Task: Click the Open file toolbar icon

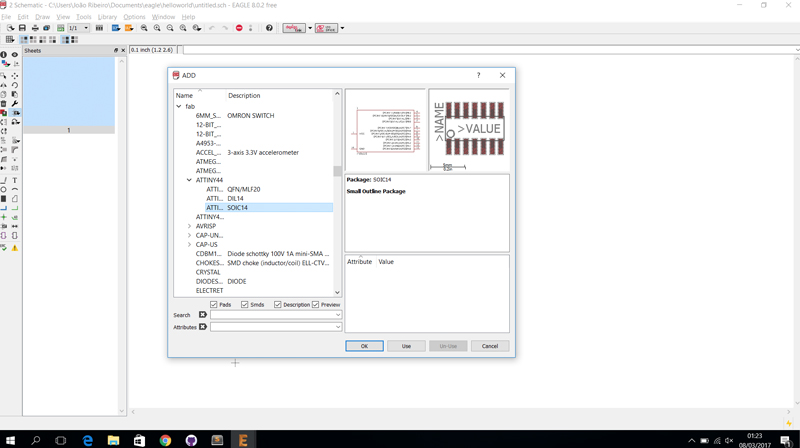Action: pos(10,28)
